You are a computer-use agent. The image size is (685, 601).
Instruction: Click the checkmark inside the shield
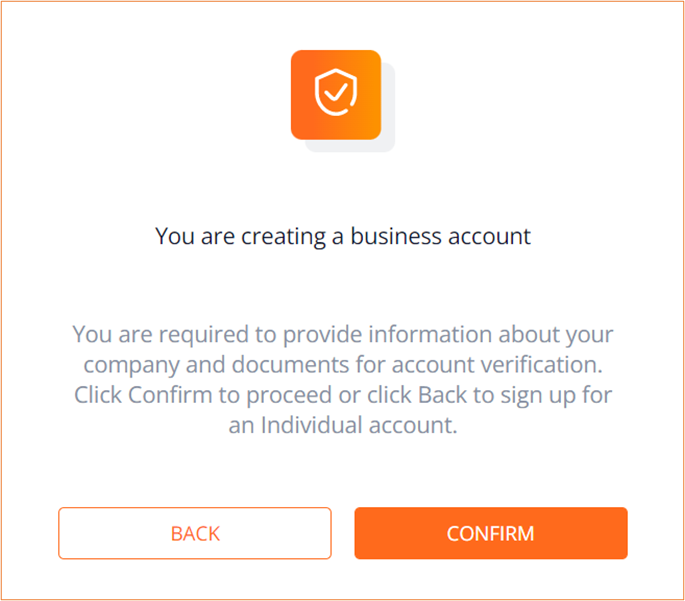point(336,92)
